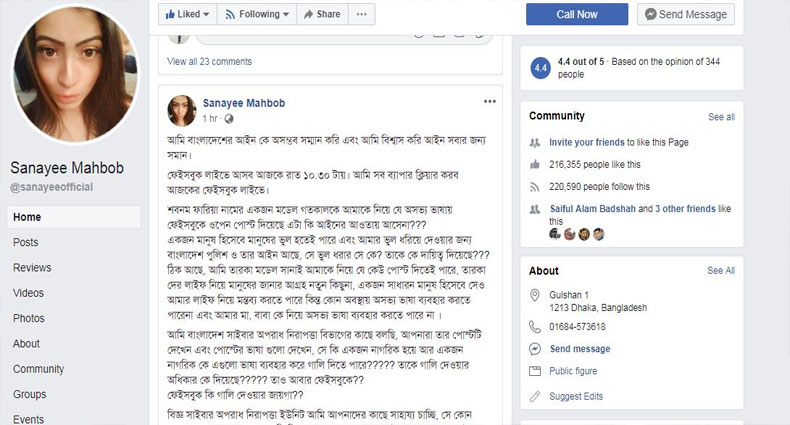Click the Messenger icon beside Send message

537,349
